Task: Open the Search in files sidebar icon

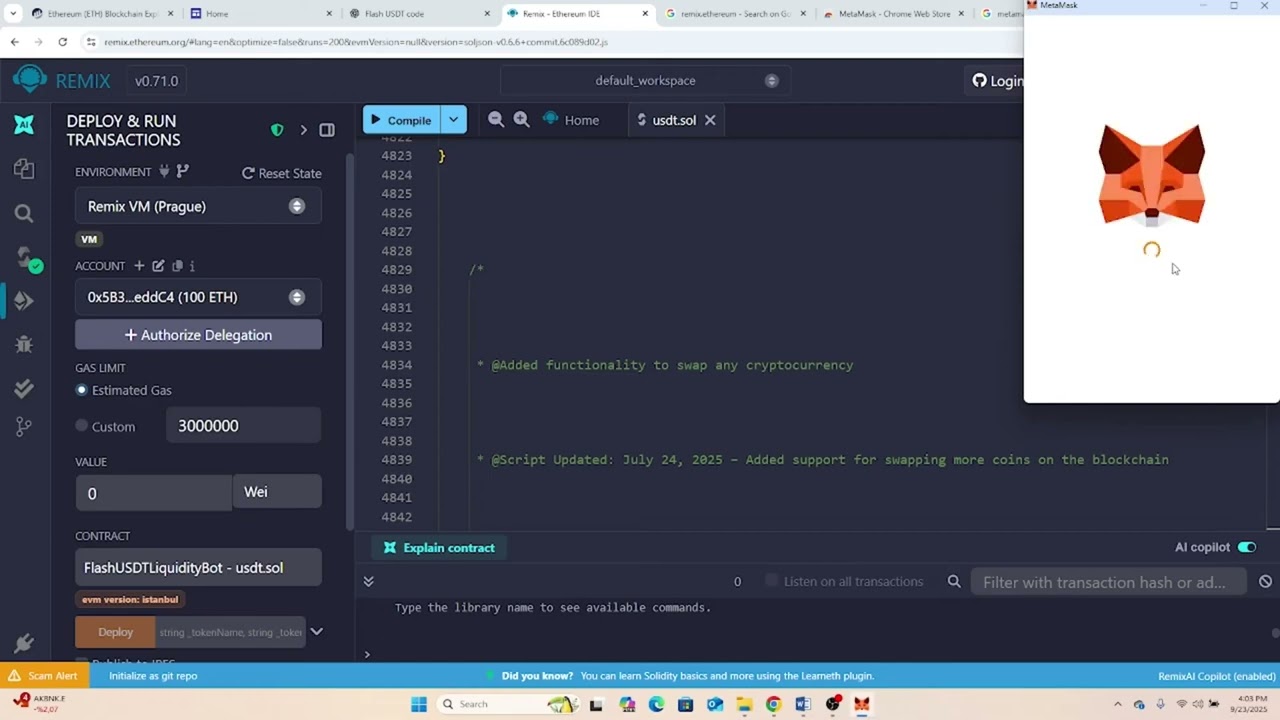Action: tap(24, 213)
